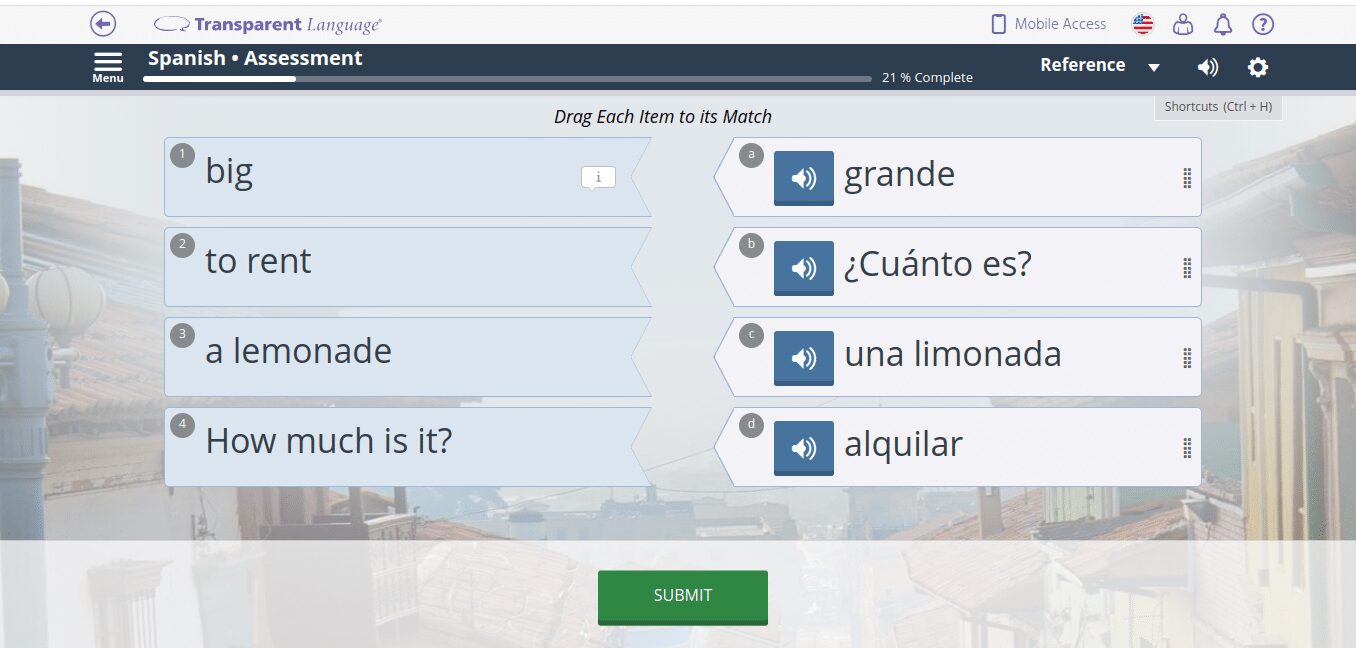The height and width of the screenshot is (648, 1356).
Task: Select the 'alquilar' drag handle
Action: (x=1187, y=448)
